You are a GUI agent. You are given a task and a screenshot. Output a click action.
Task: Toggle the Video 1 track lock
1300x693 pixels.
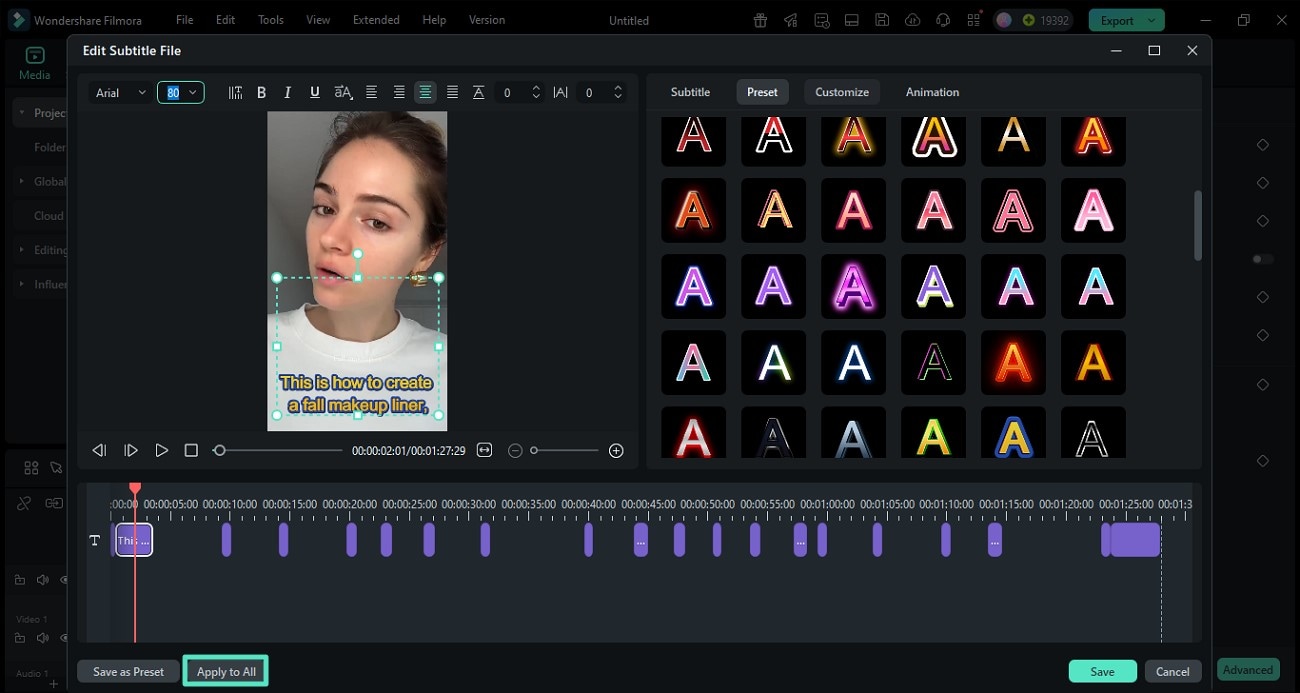tap(19, 638)
